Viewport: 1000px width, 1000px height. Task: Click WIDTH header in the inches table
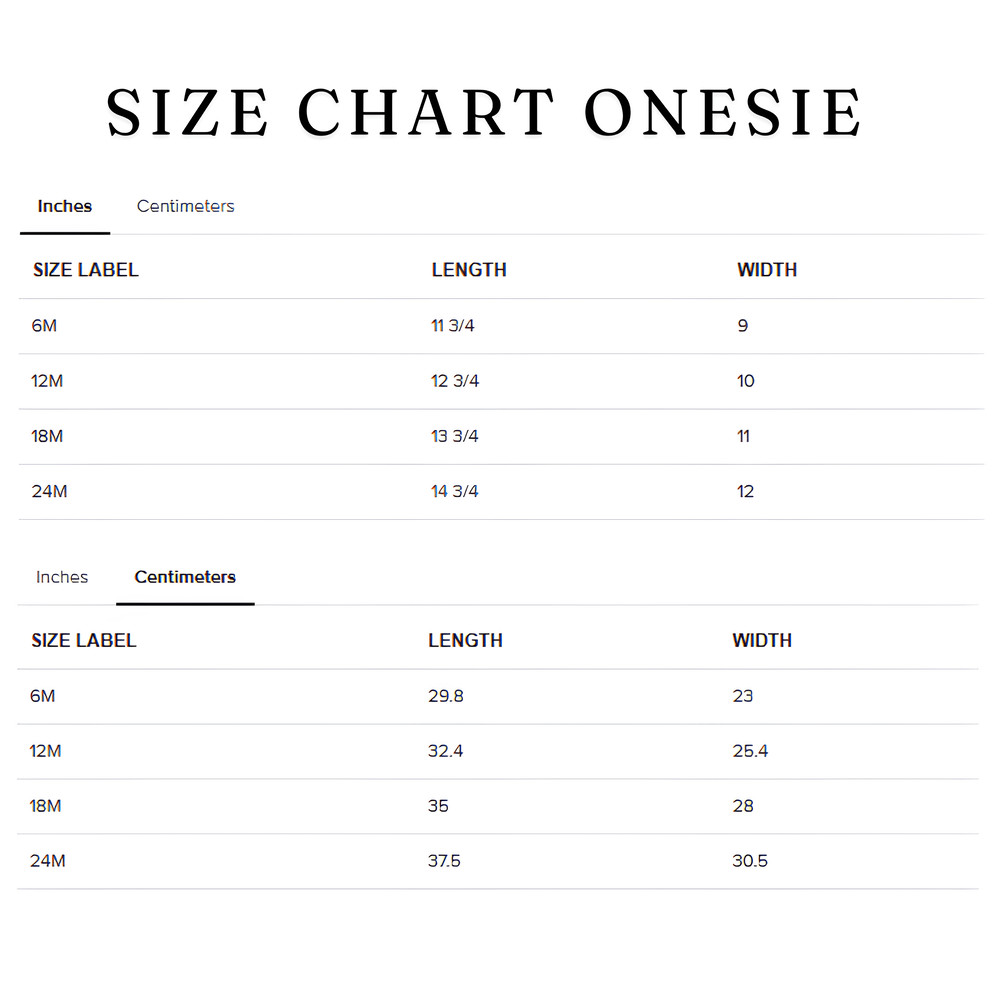[x=767, y=270]
